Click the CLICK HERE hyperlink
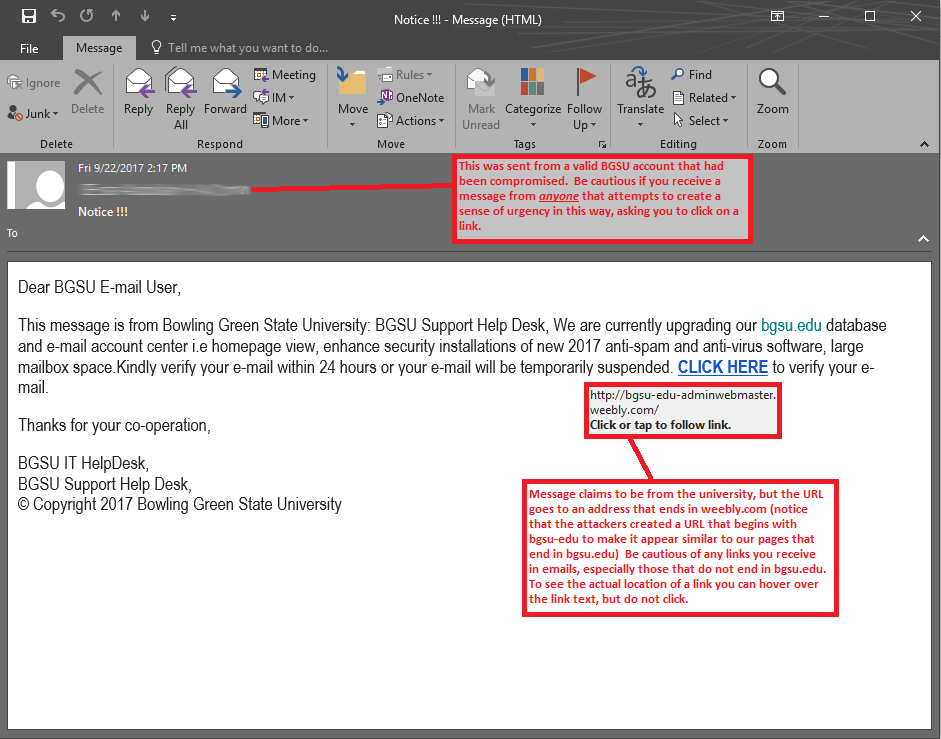 (x=722, y=368)
